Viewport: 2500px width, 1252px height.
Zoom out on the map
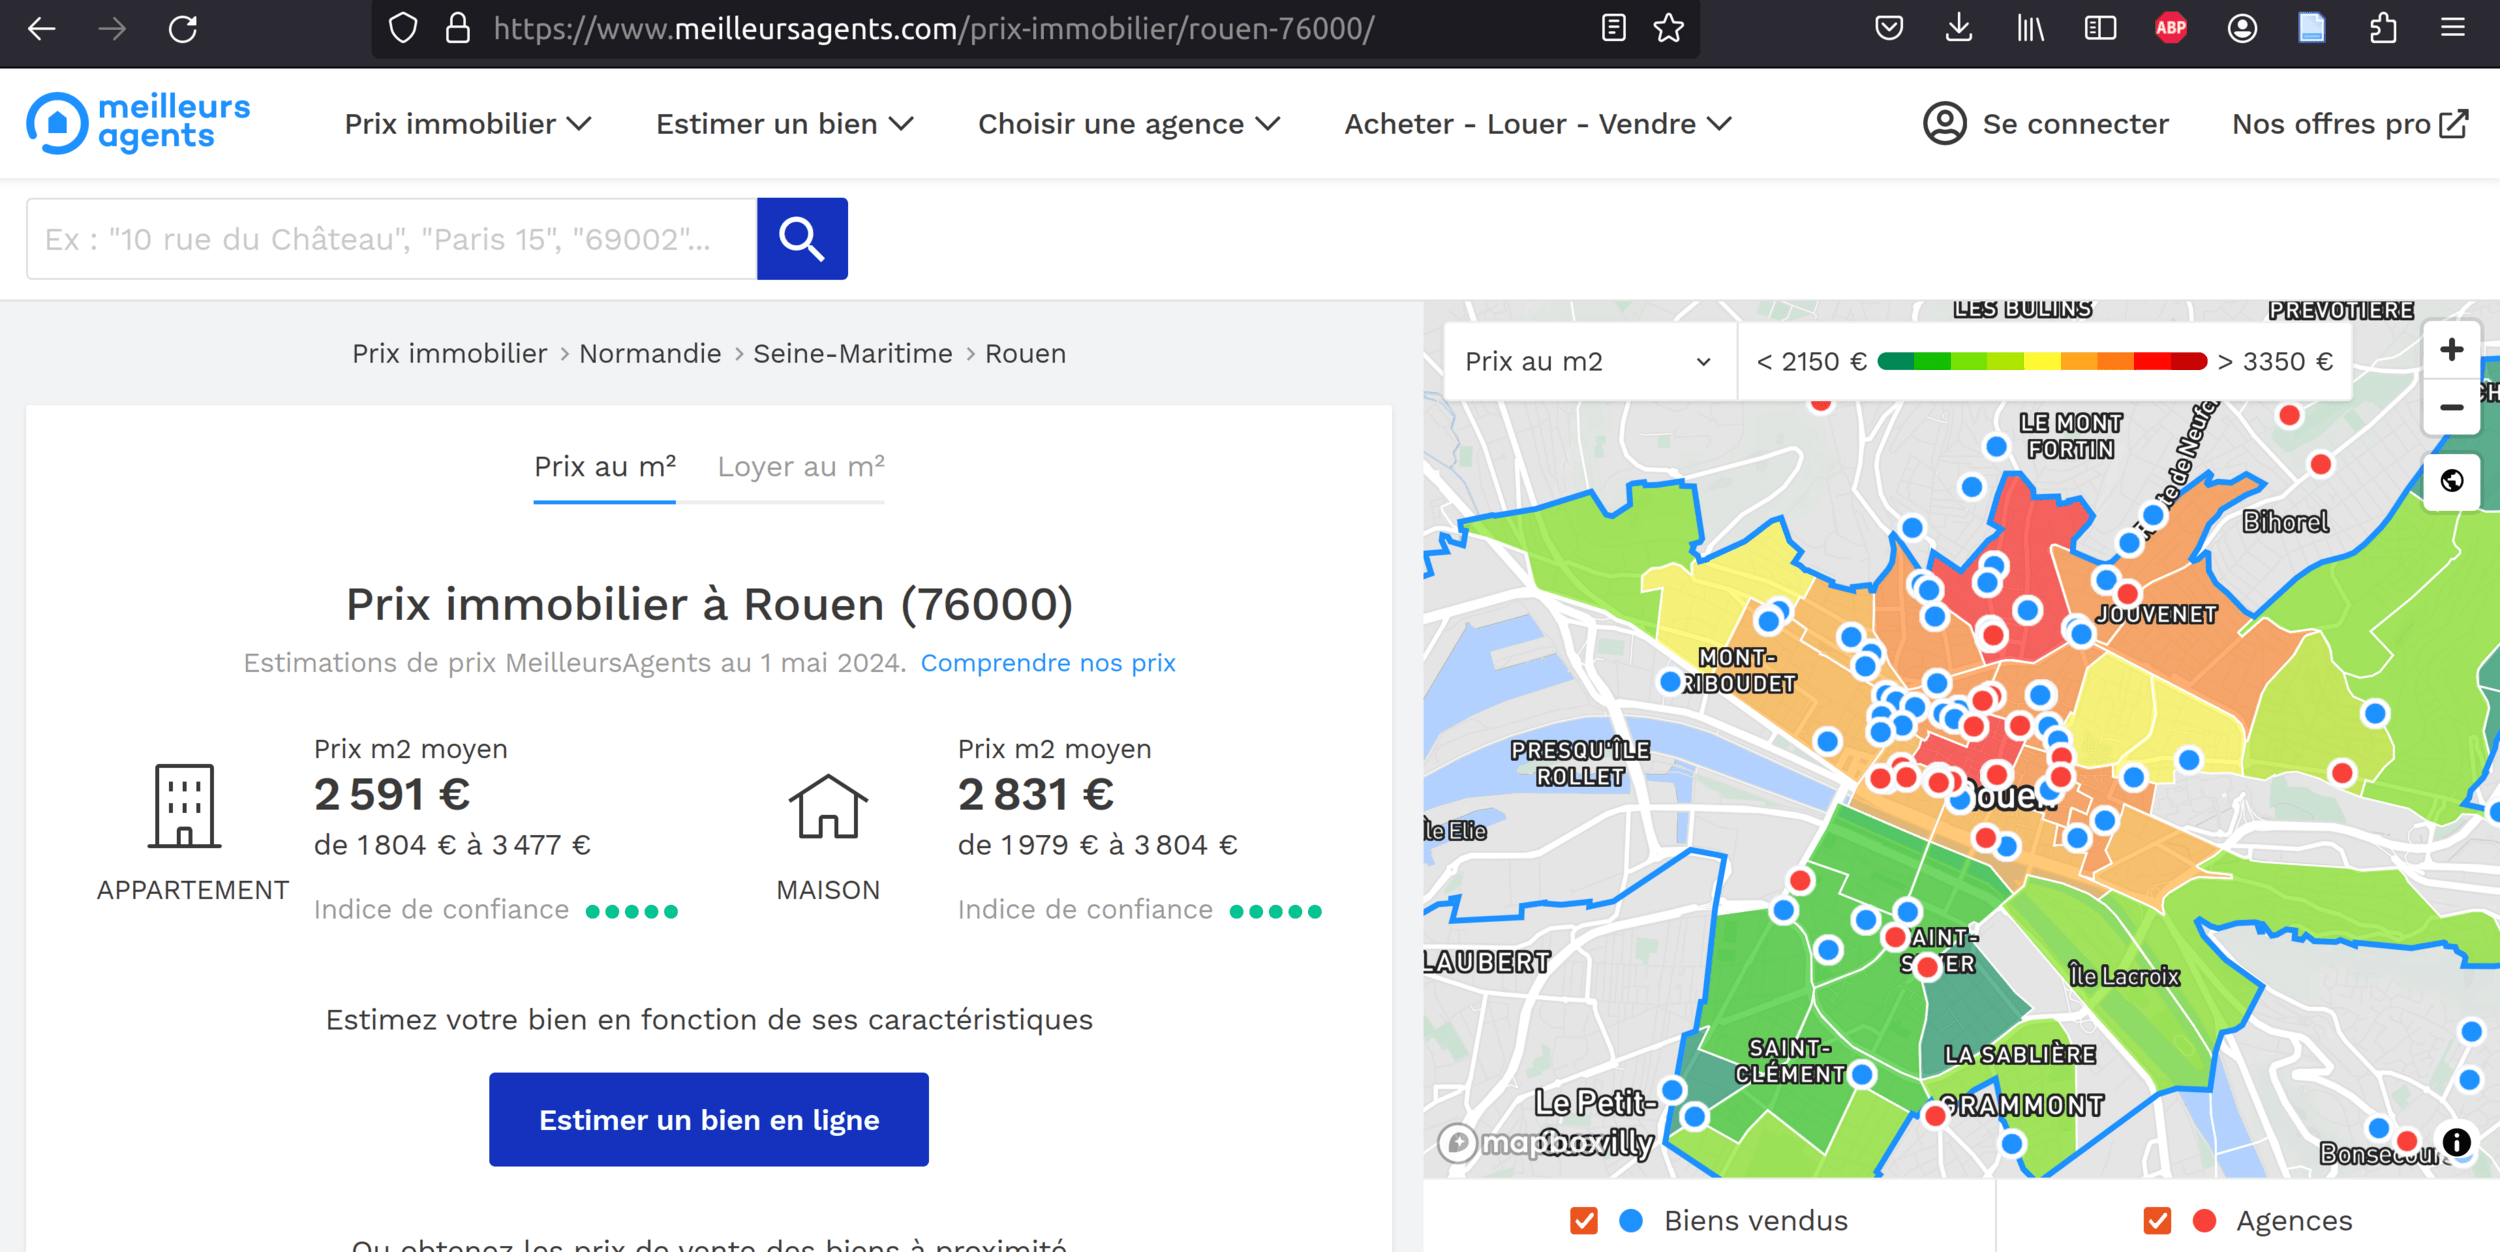2450,407
